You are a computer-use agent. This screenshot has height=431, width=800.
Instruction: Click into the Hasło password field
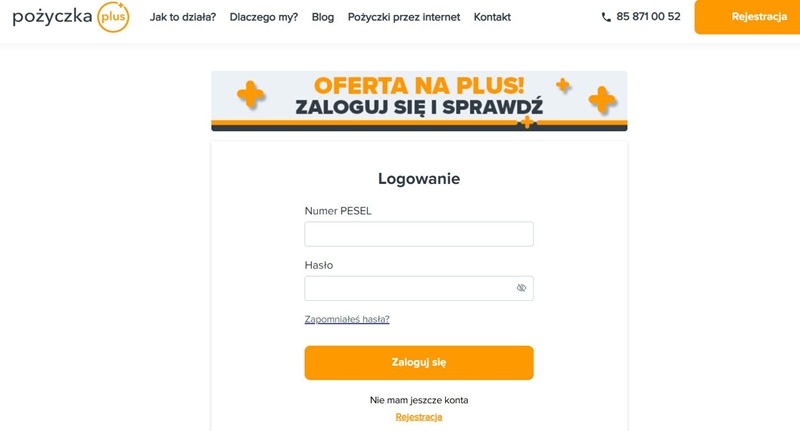409,288
